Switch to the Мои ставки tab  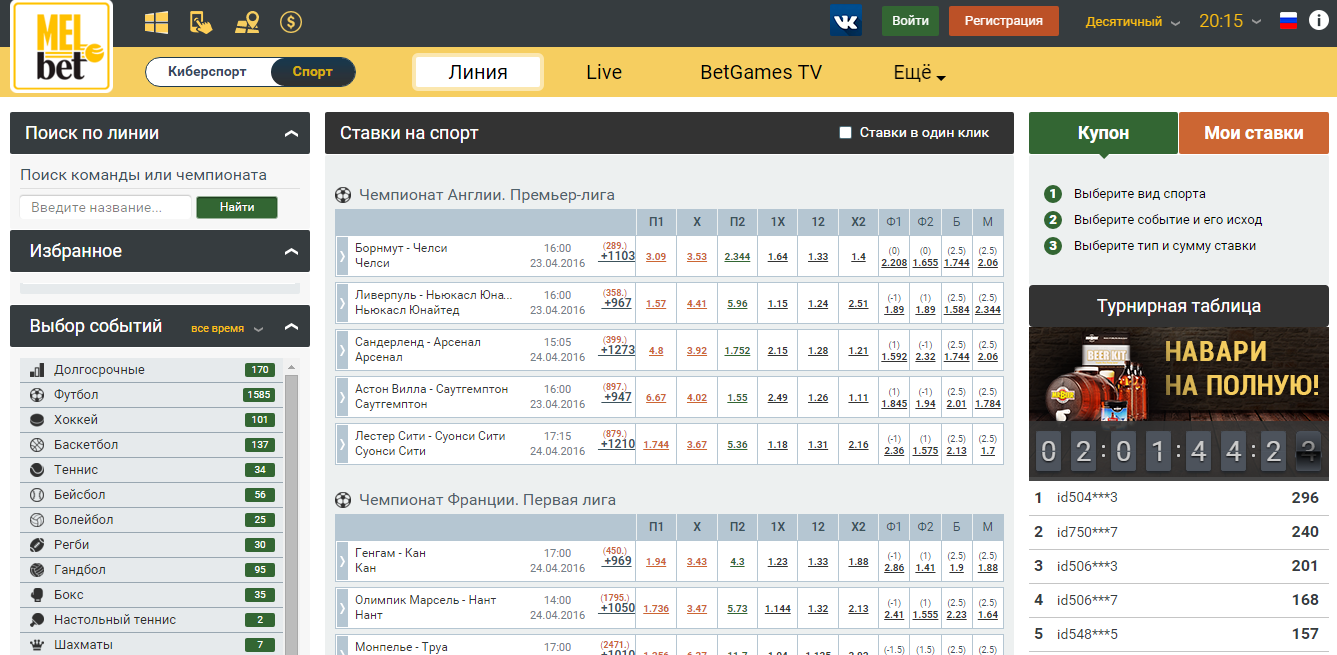(1254, 133)
